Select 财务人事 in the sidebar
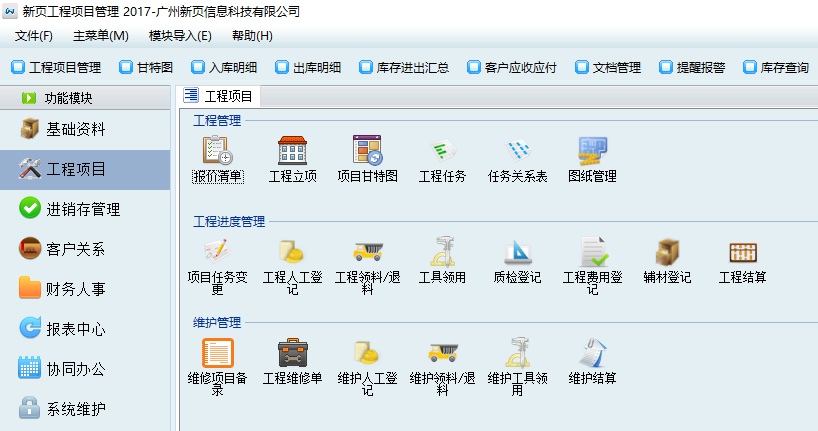Viewport: 818px width, 431px height. click(85, 289)
